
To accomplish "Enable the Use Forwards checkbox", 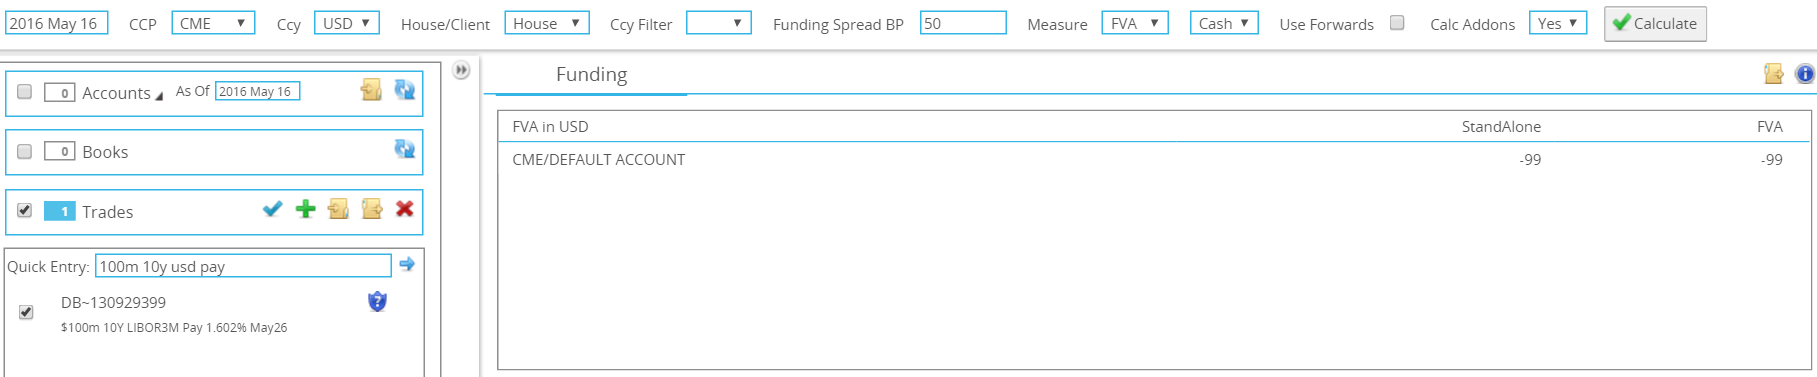I will pos(1397,23).
